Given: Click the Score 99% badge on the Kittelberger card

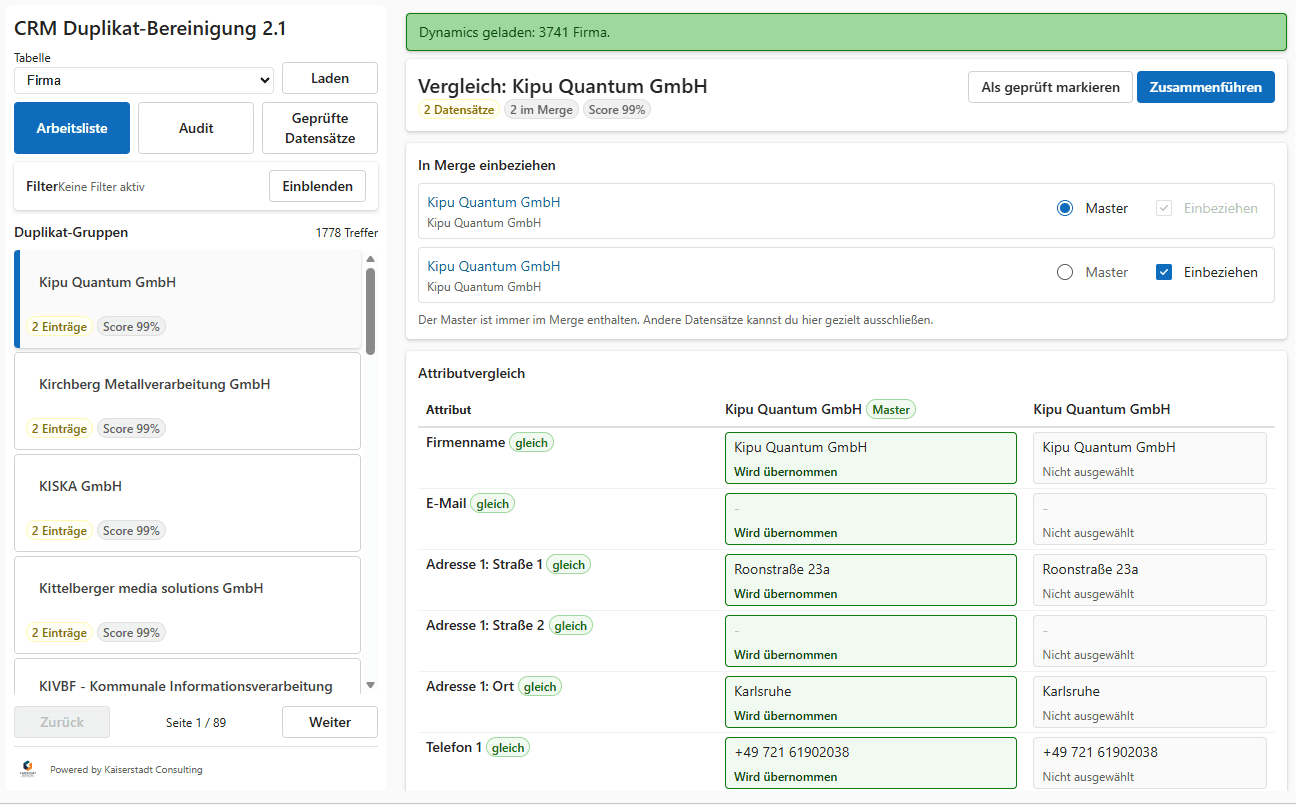Looking at the screenshot, I should 131,633.
